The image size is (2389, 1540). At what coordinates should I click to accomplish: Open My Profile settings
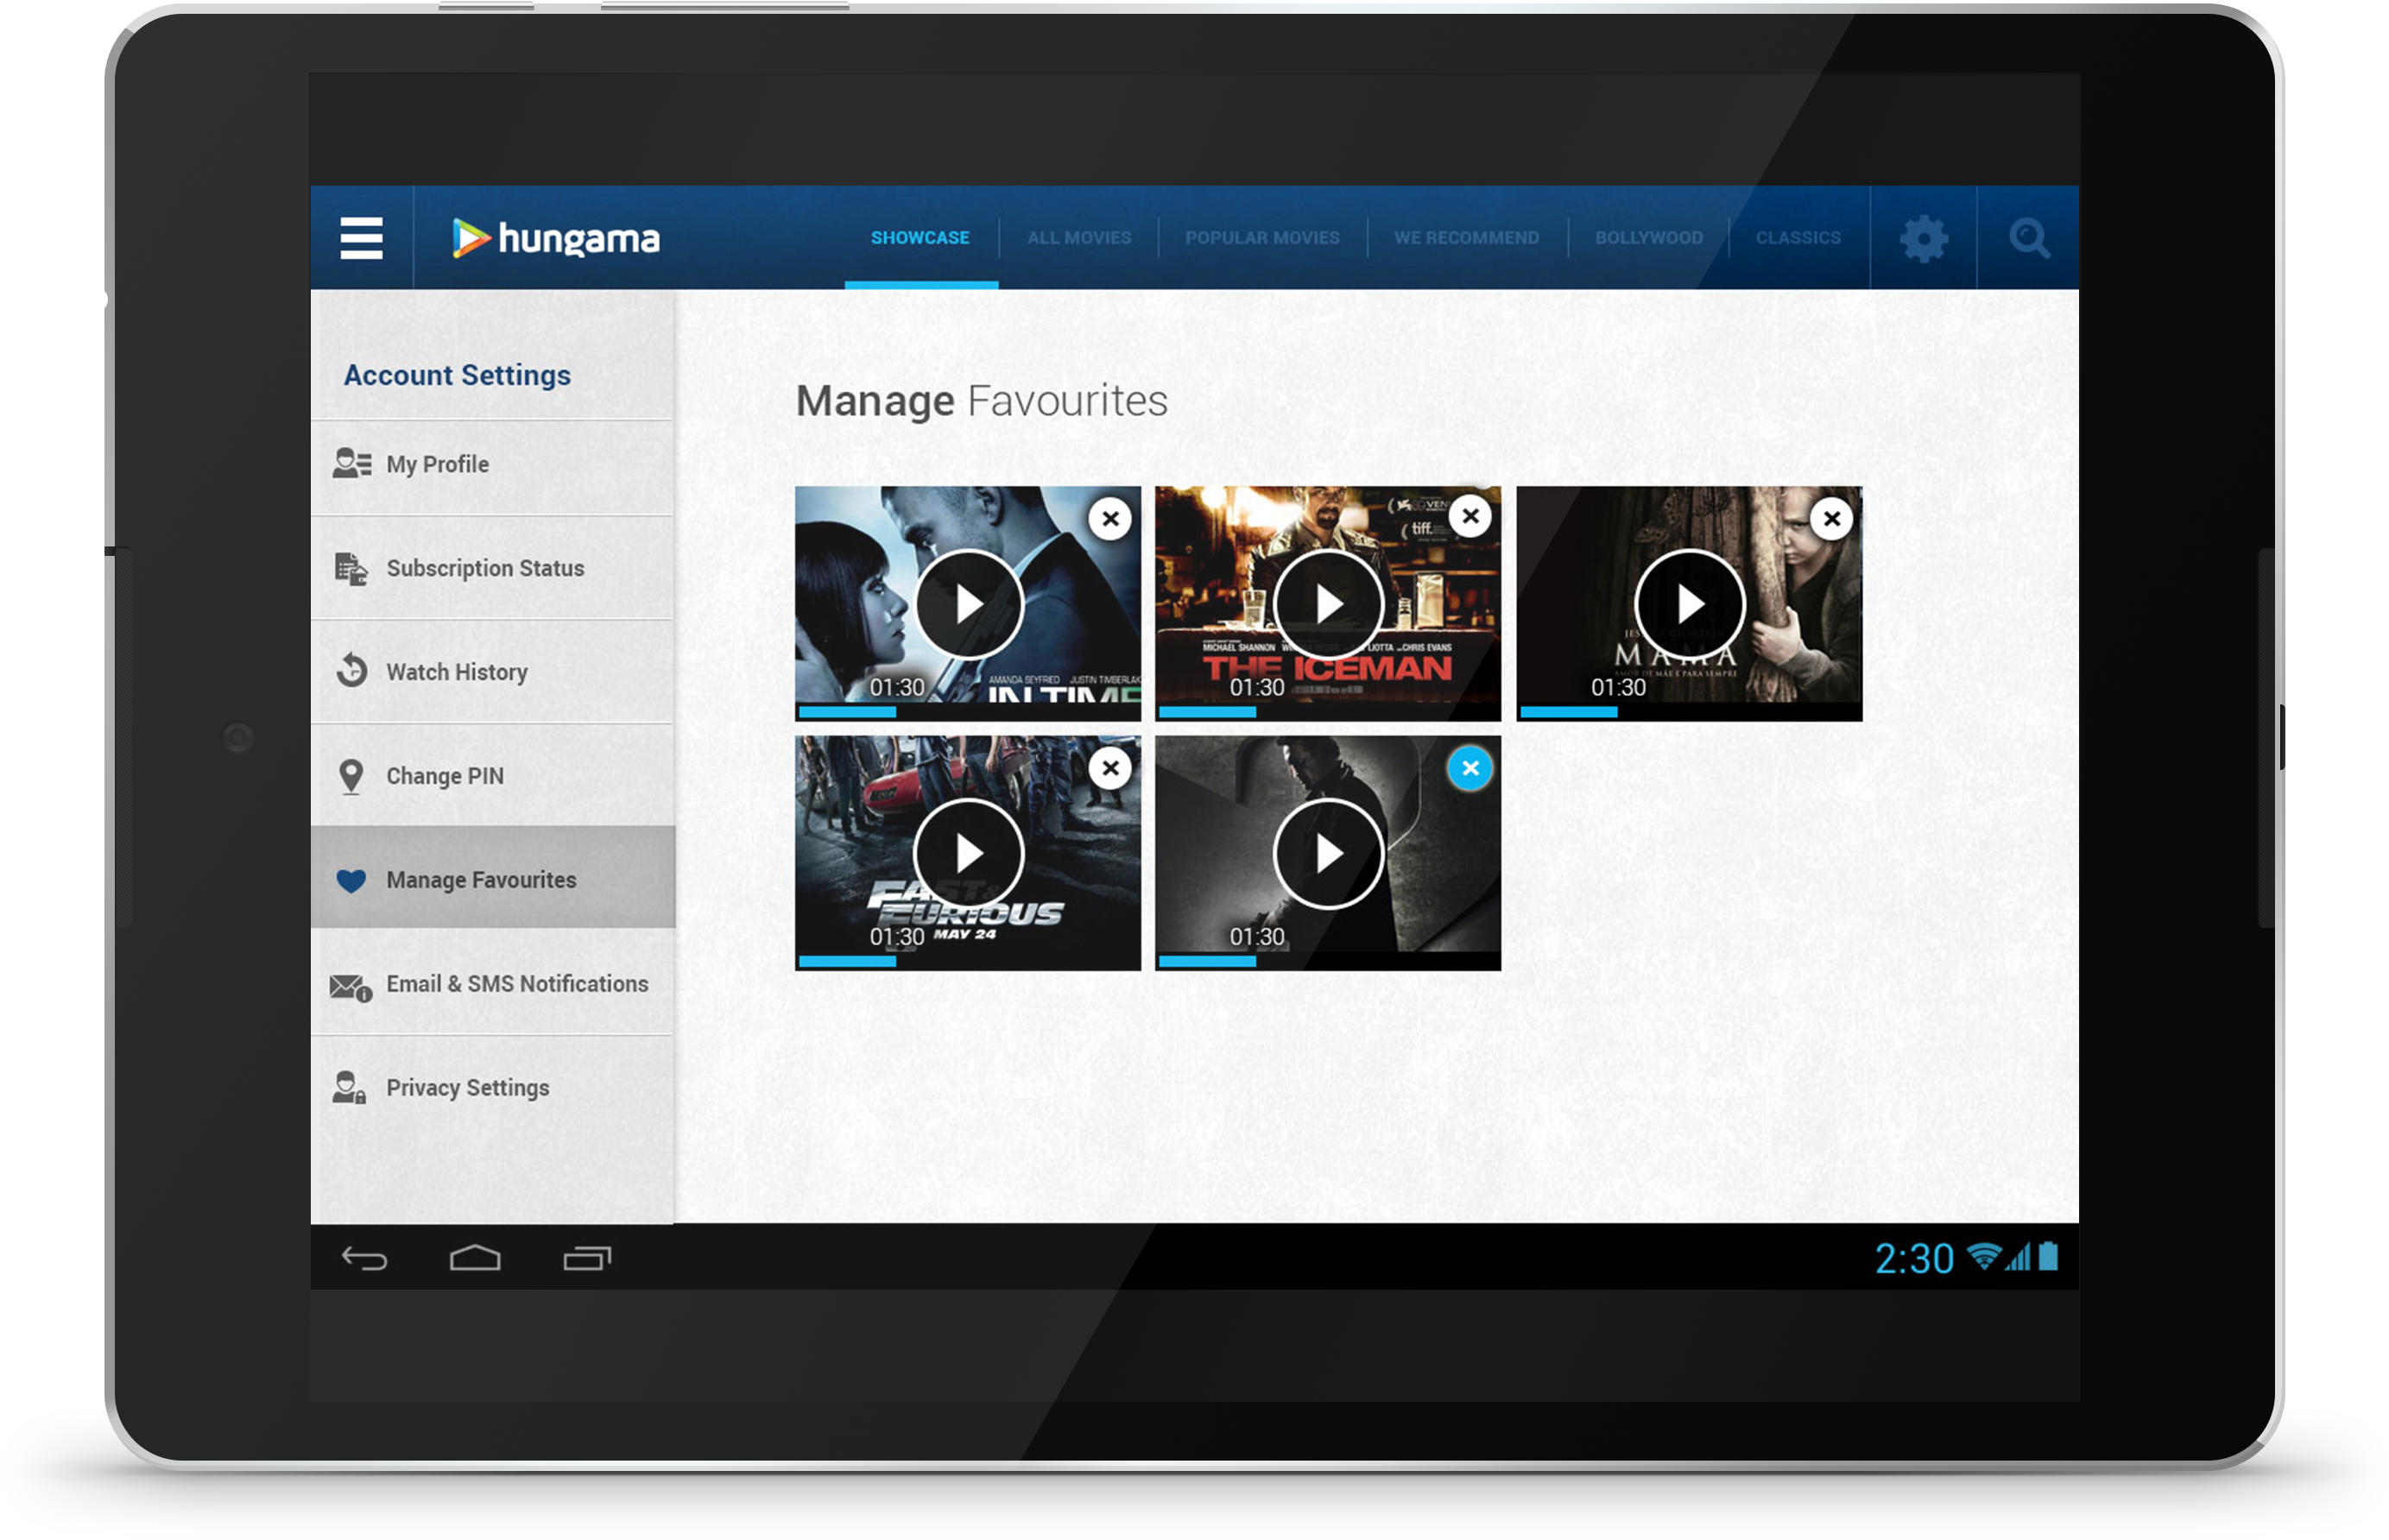pos(437,465)
